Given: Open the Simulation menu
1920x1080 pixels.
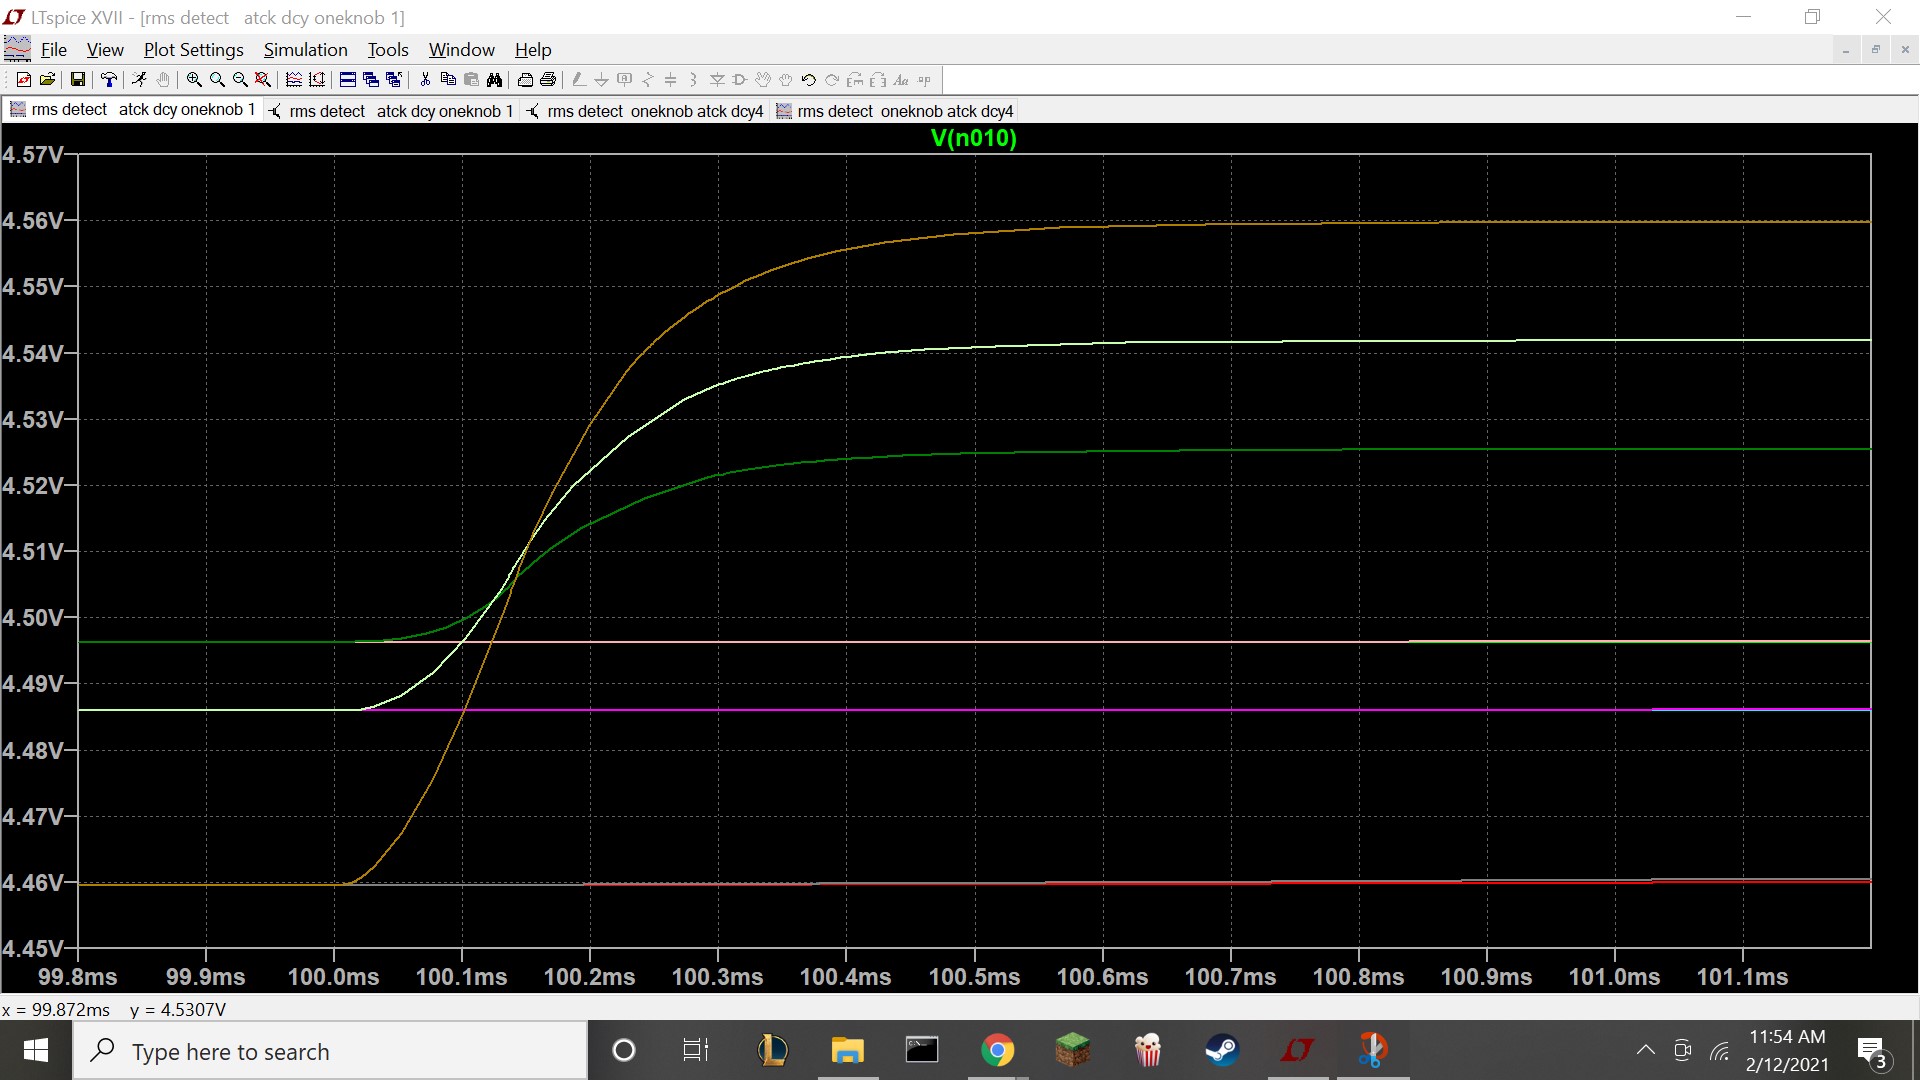Looking at the screenshot, I should point(306,50).
